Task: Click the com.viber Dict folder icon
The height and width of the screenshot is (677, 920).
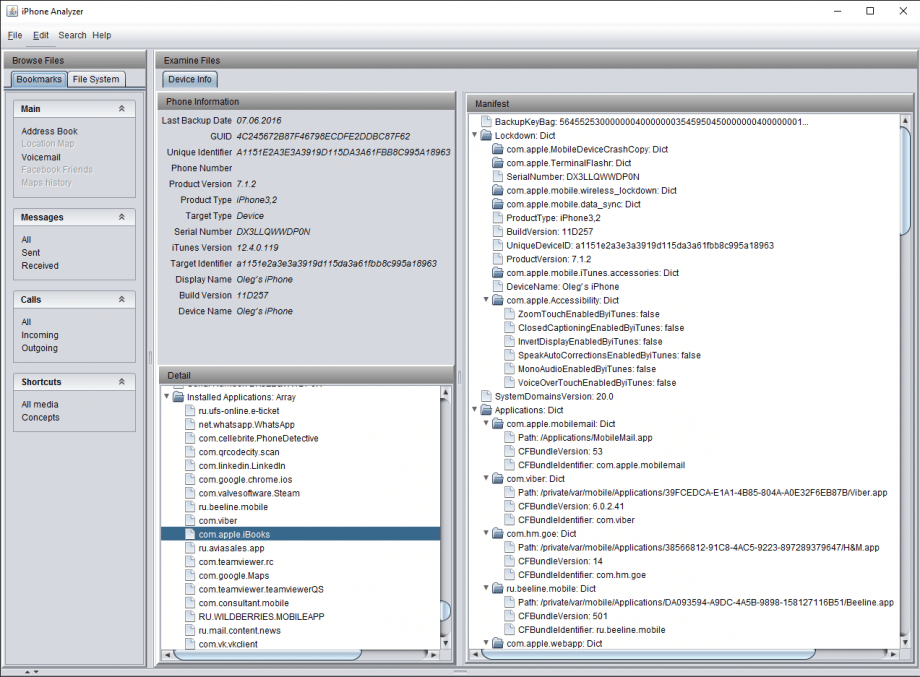Action: coord(497,478)
